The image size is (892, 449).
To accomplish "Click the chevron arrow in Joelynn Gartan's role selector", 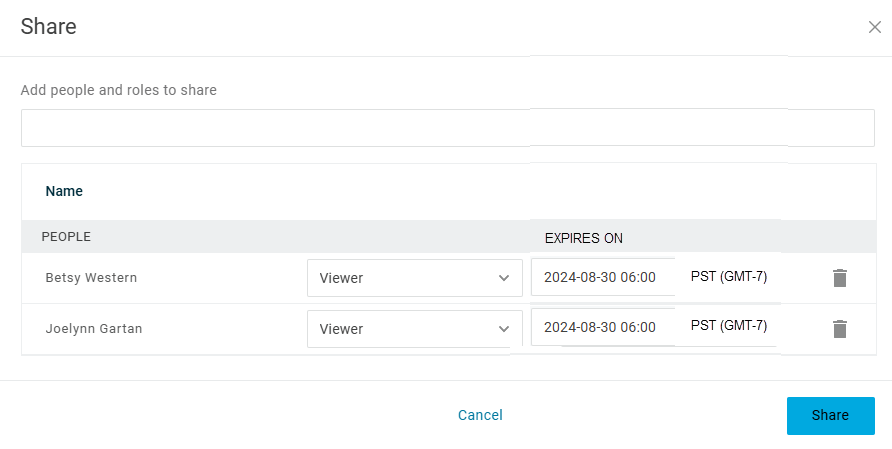I will [x=504, y=329].
